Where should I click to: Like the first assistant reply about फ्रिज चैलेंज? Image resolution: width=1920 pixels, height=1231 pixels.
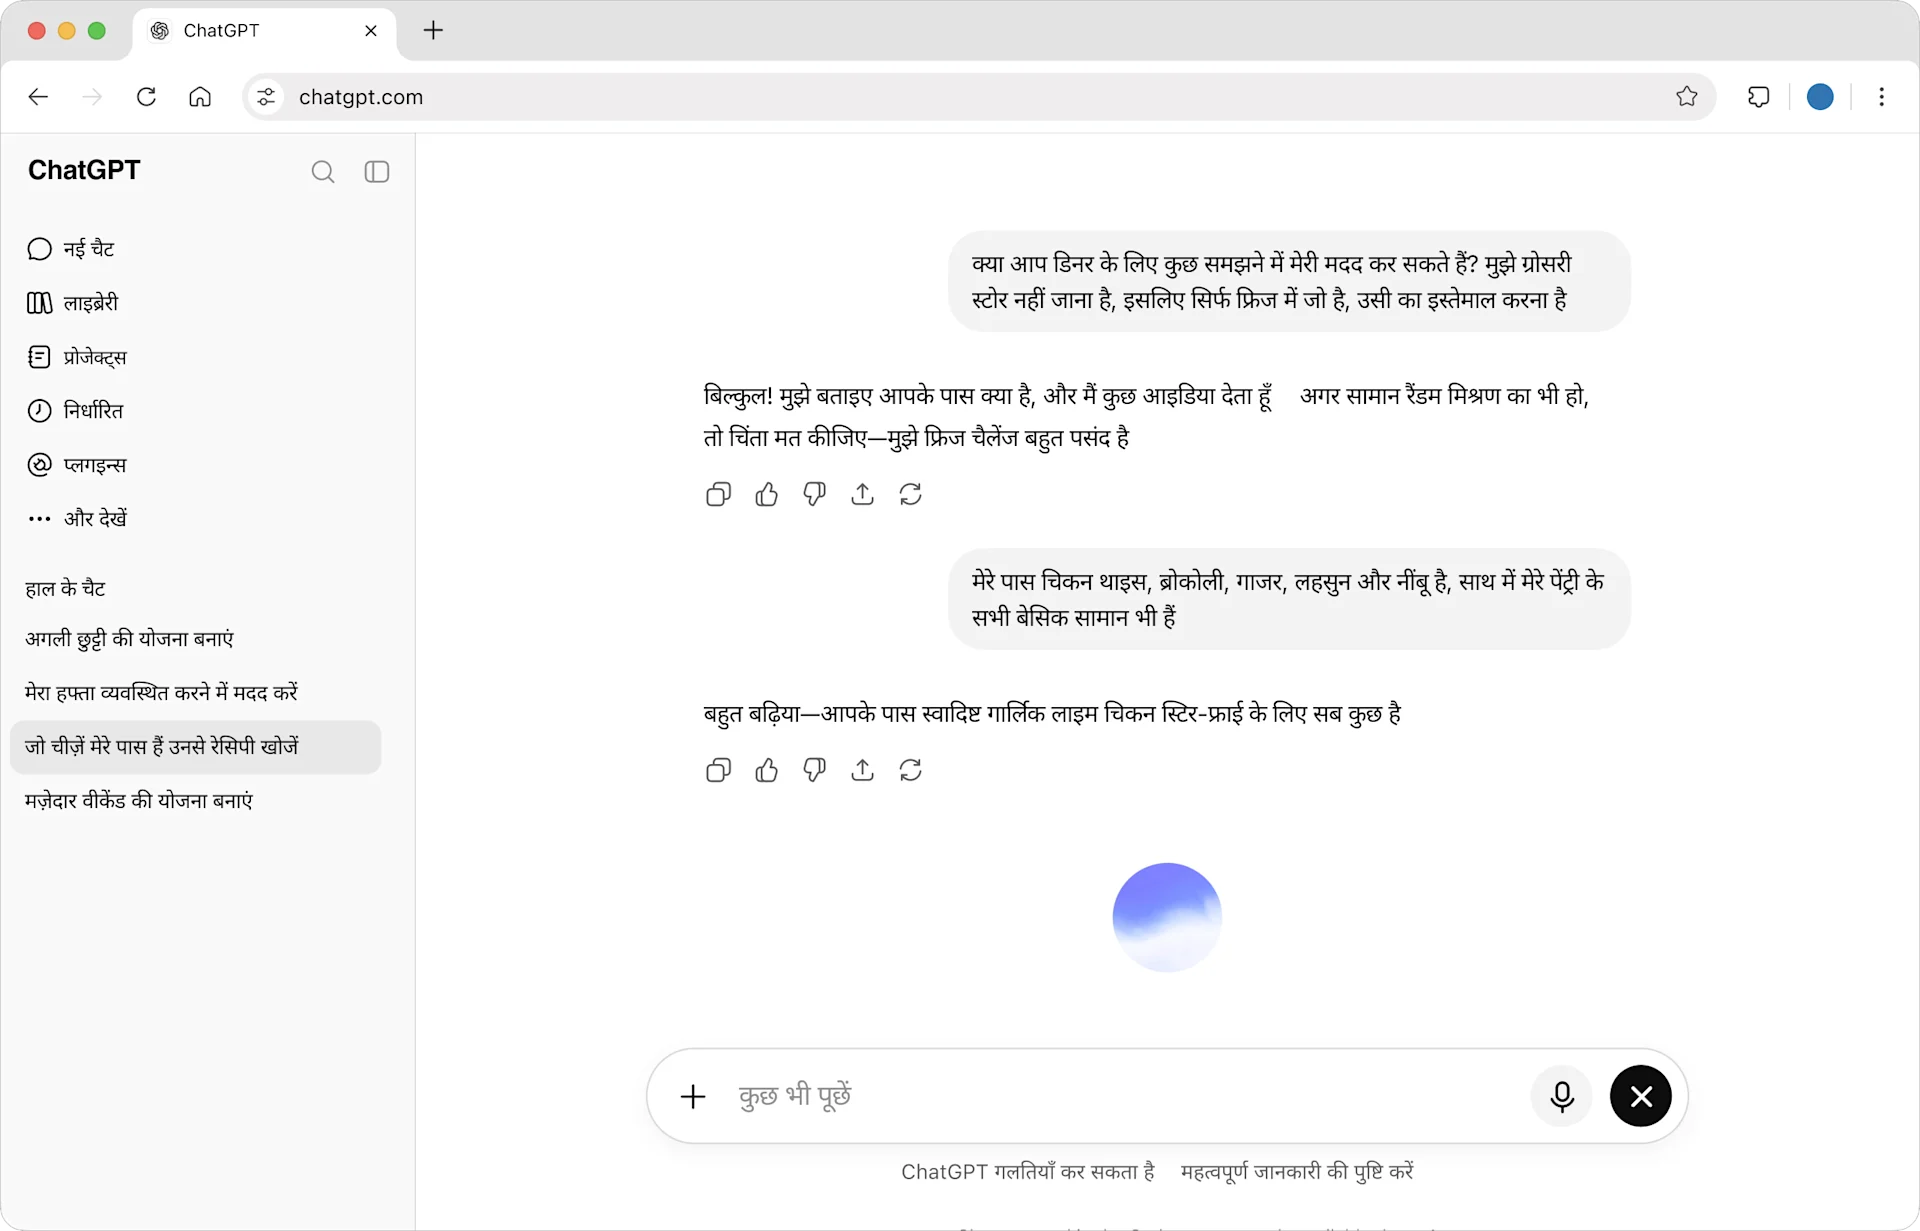[766, 494]
